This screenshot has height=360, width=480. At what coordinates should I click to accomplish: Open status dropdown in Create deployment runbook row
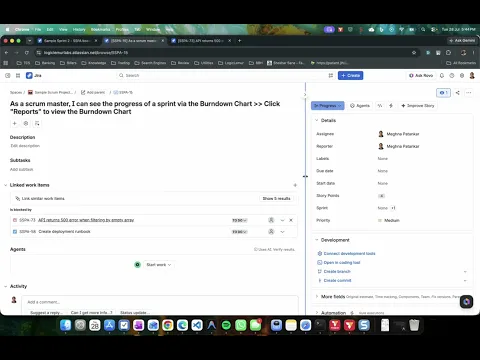240,232
